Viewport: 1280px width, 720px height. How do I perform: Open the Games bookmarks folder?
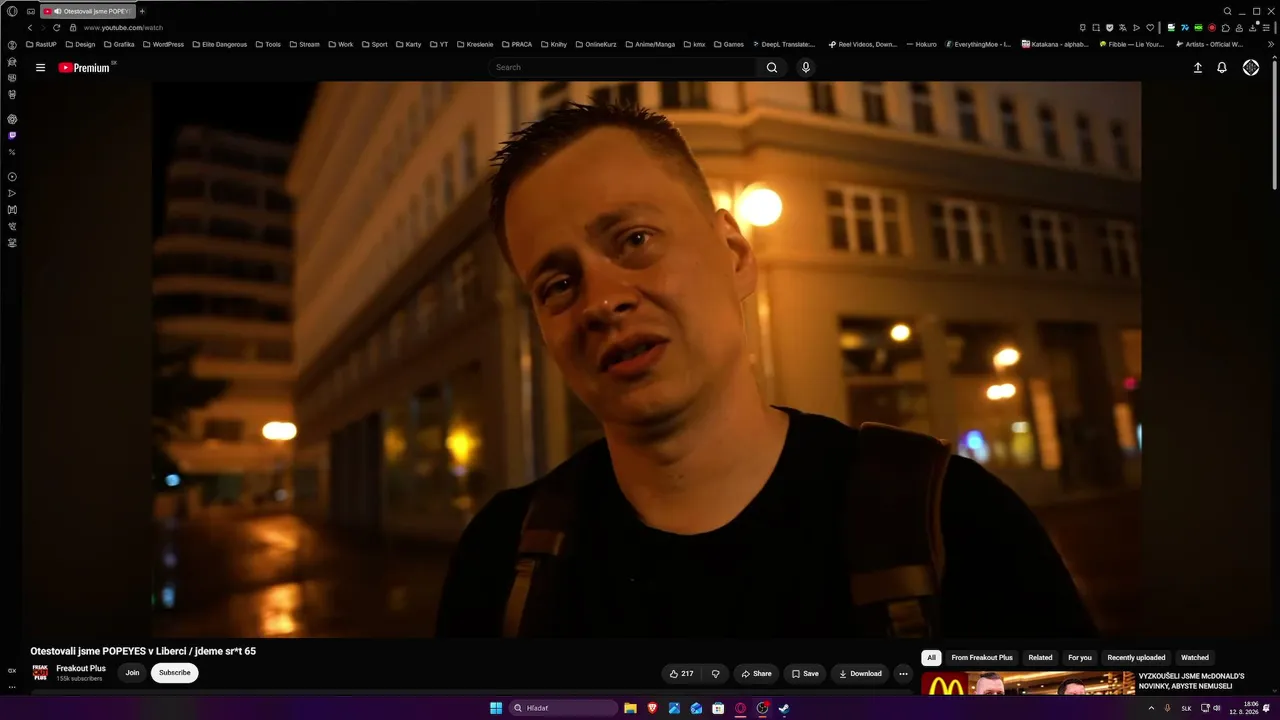pos(728,45)
